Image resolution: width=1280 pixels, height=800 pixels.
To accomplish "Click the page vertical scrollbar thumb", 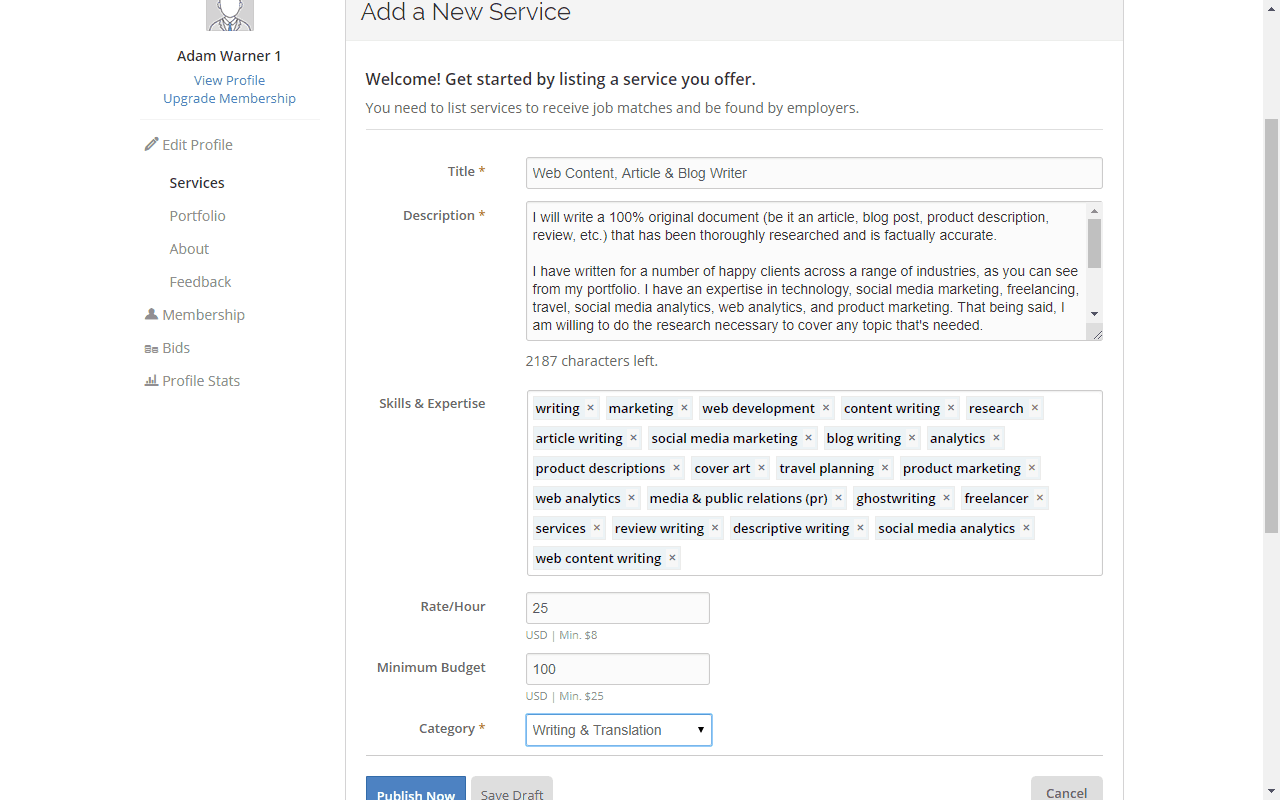I will (x=1272, y=325).
